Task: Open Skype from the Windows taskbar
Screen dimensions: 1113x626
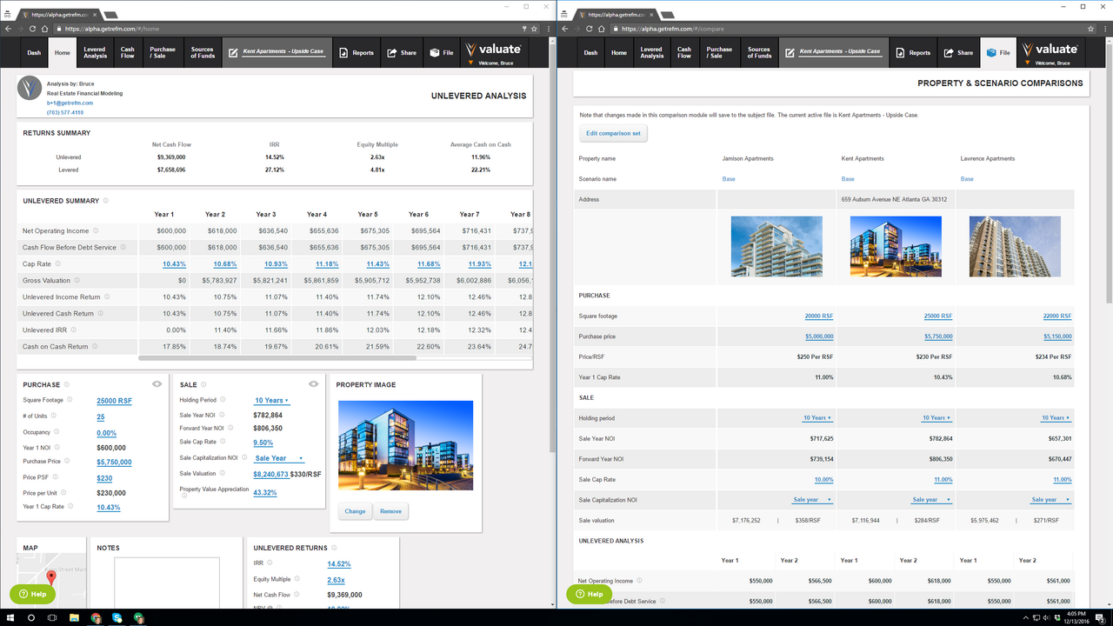Action: pos(117,618)
